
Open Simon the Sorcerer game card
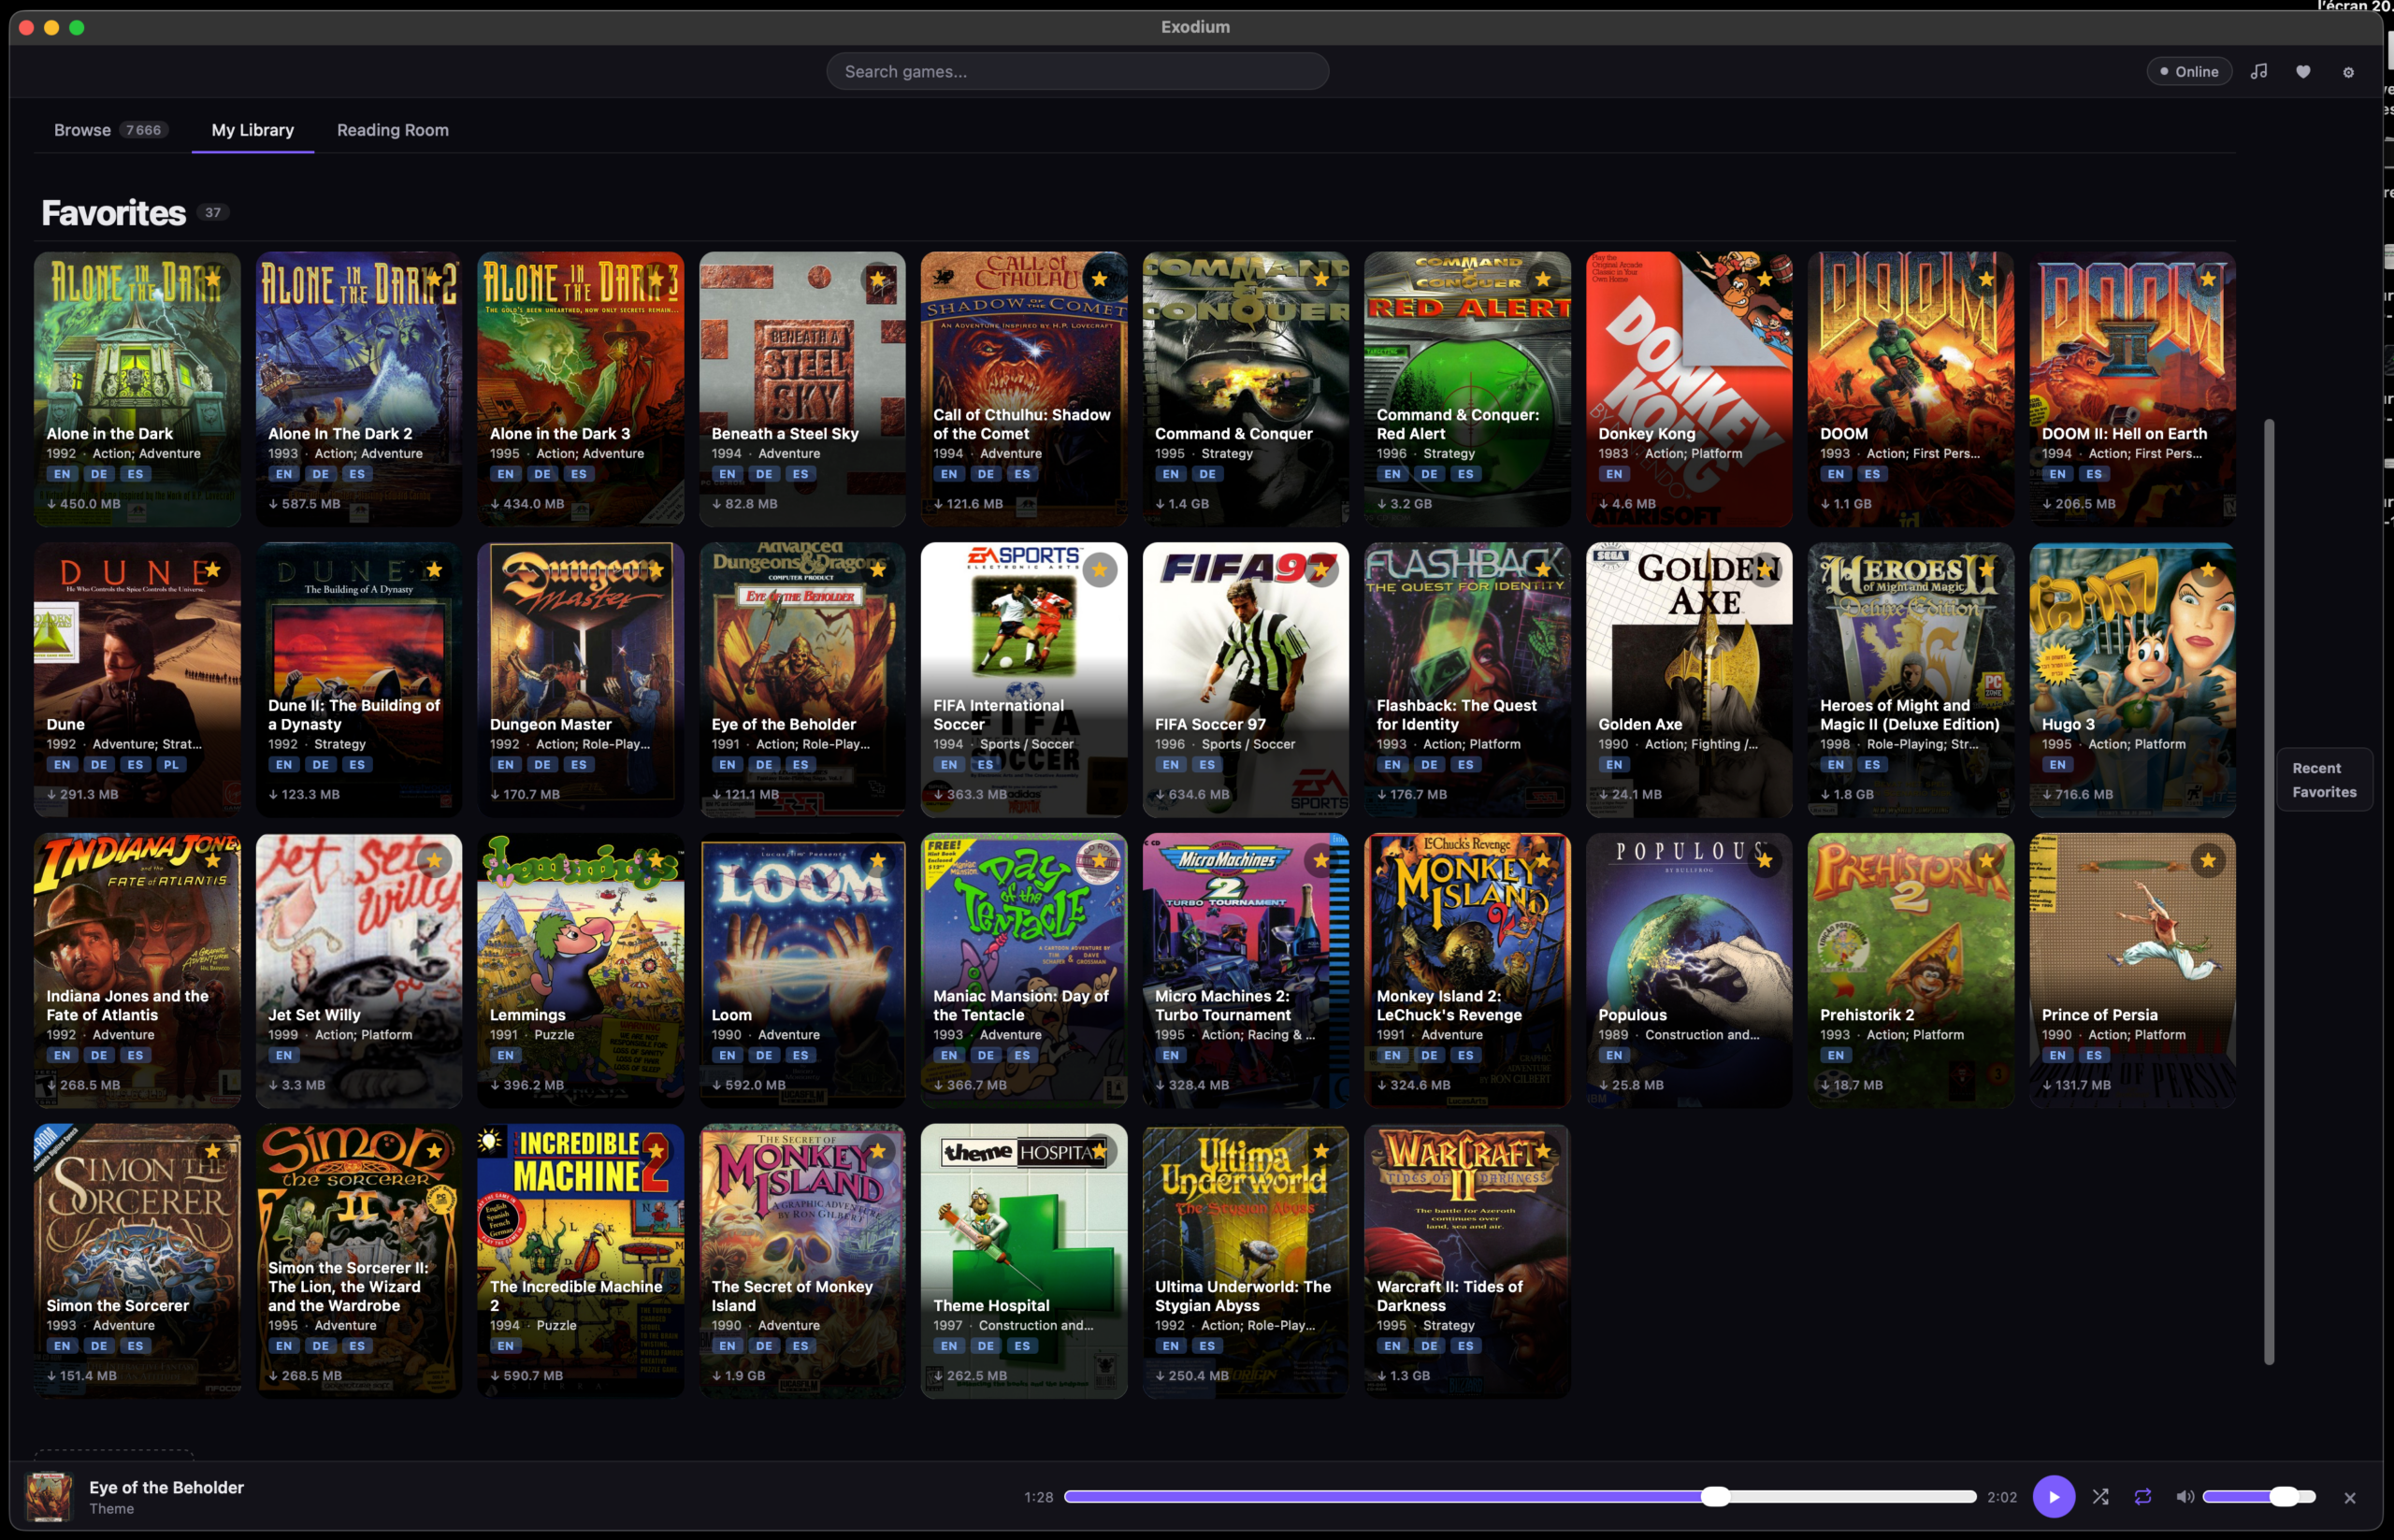[137, 1261]
